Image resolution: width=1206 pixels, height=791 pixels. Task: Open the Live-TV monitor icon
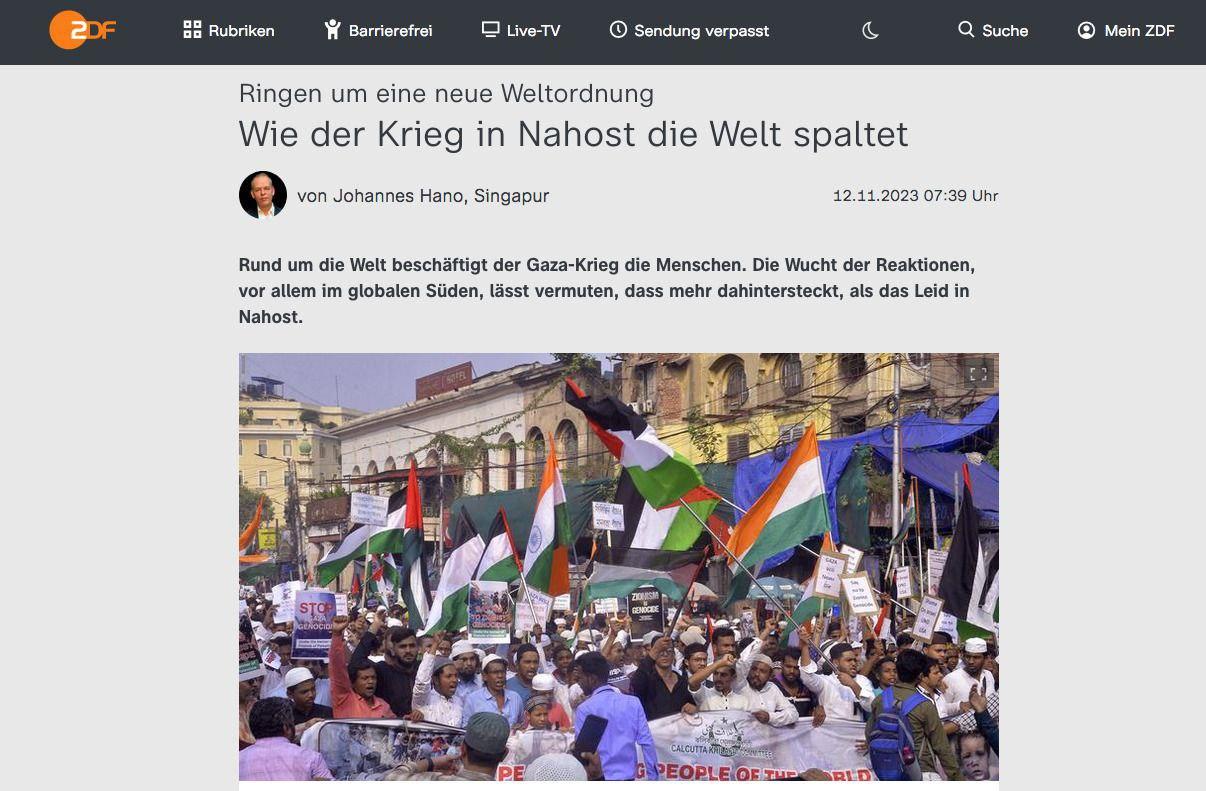pyautogui.click(x=490, y=30)
